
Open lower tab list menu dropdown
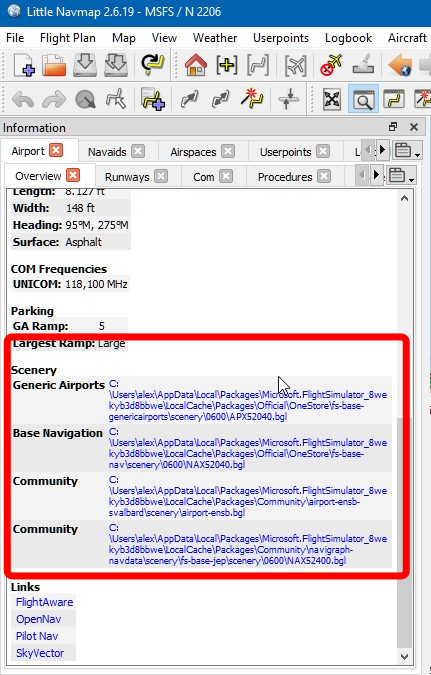click(x=401, y=176)
